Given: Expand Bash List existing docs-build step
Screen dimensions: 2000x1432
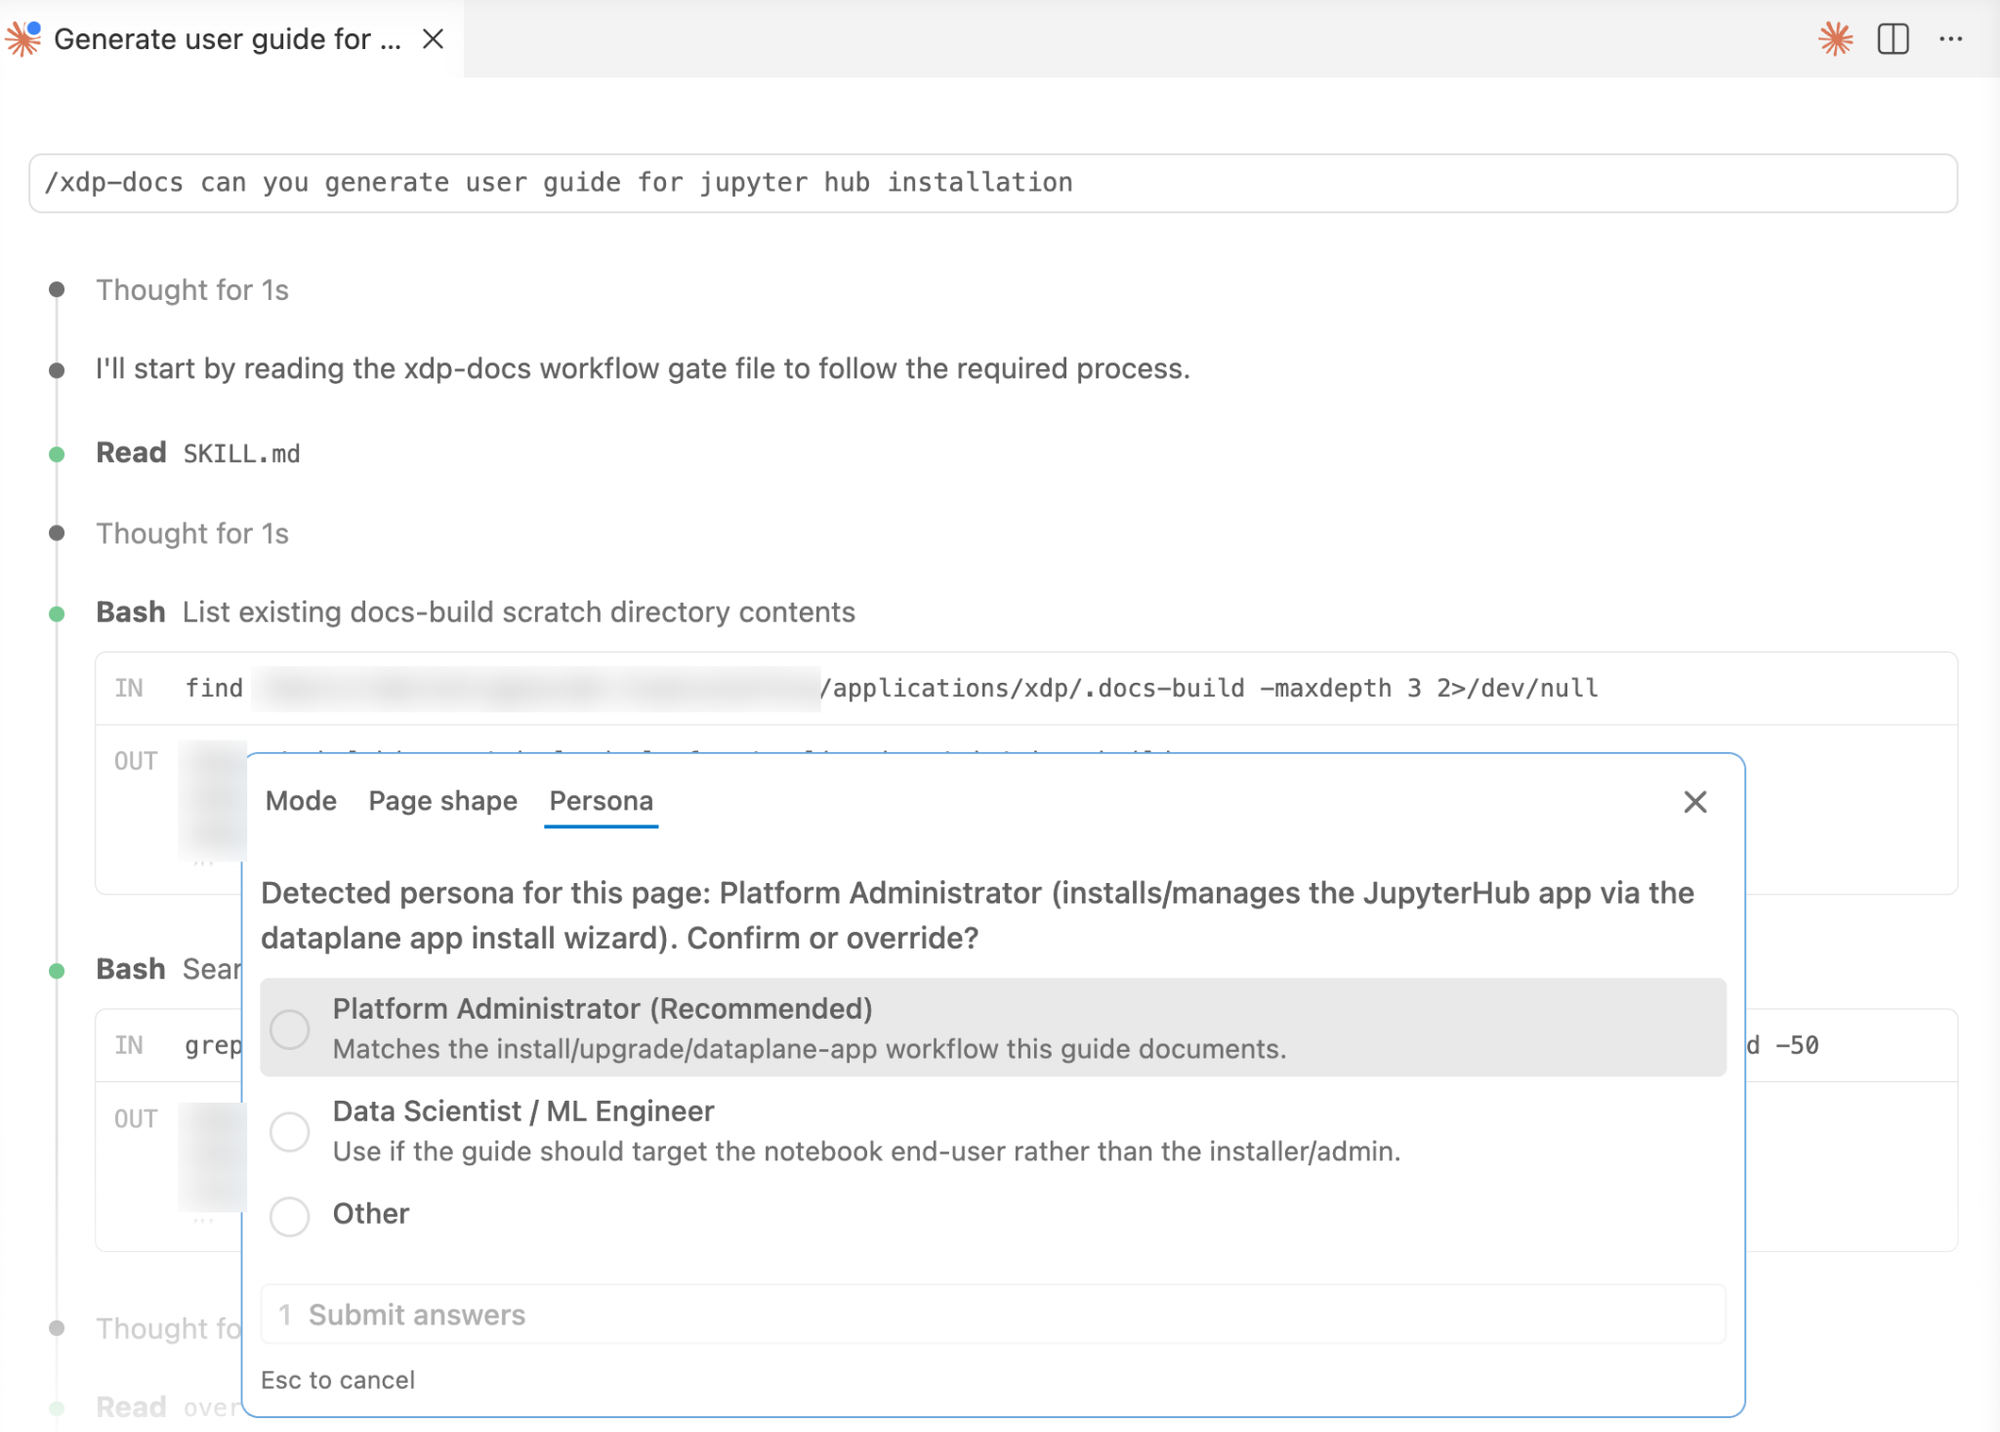Looking at the screenshot, I should (x=476, y=612).
